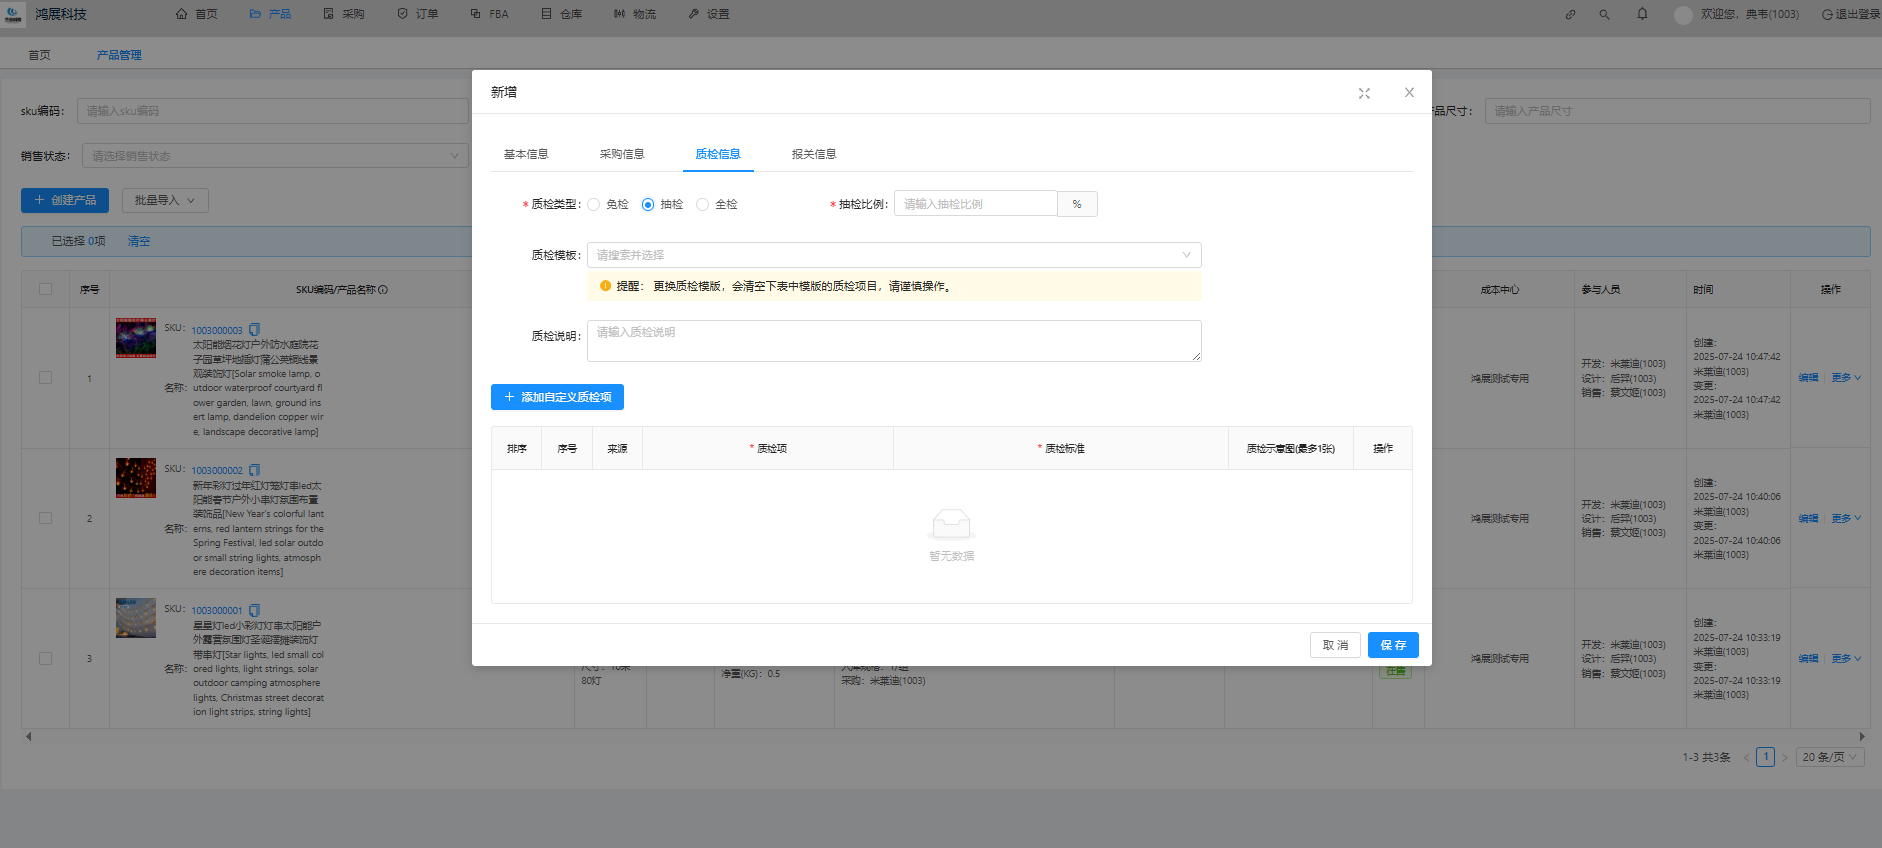Click the 保存 button

point(1392,645)
